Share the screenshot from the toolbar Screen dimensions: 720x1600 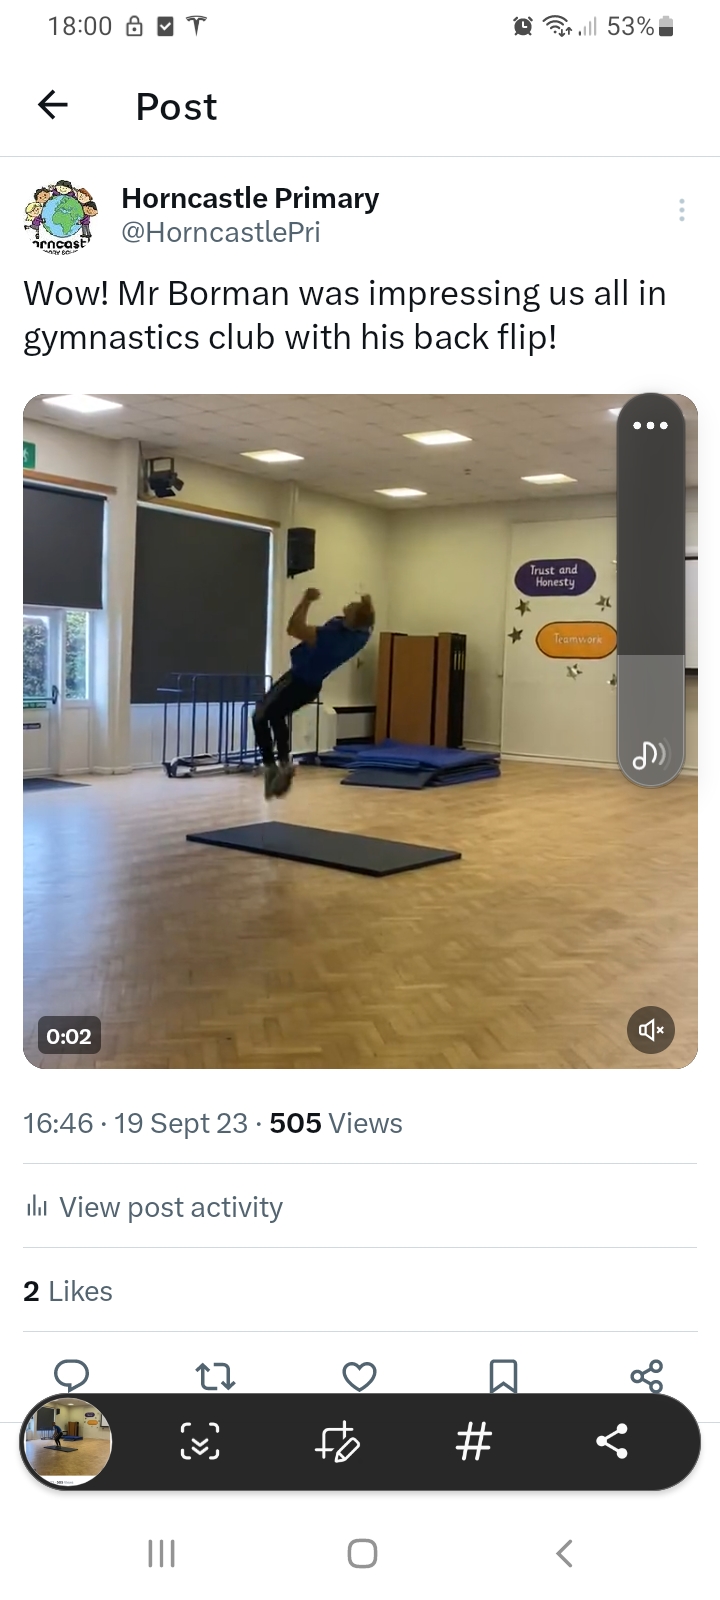[611, 1441]
